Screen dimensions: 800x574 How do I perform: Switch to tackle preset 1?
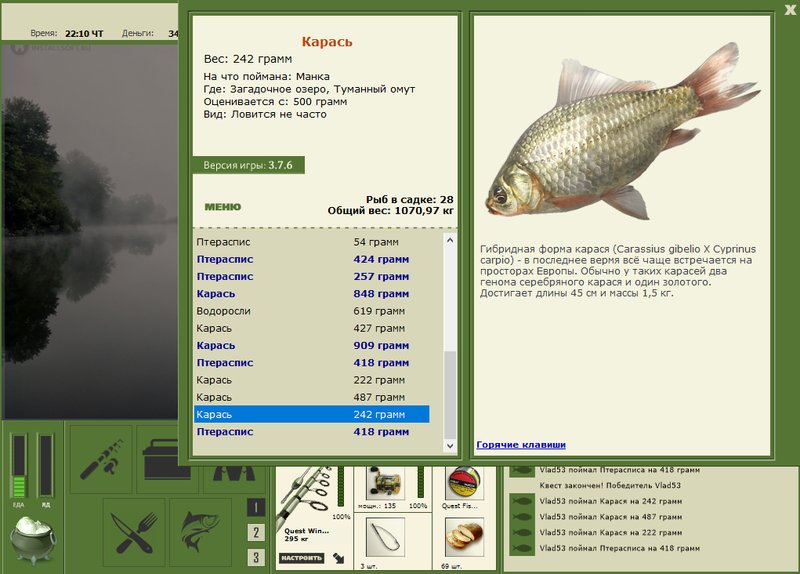click(x=256, y=508)
